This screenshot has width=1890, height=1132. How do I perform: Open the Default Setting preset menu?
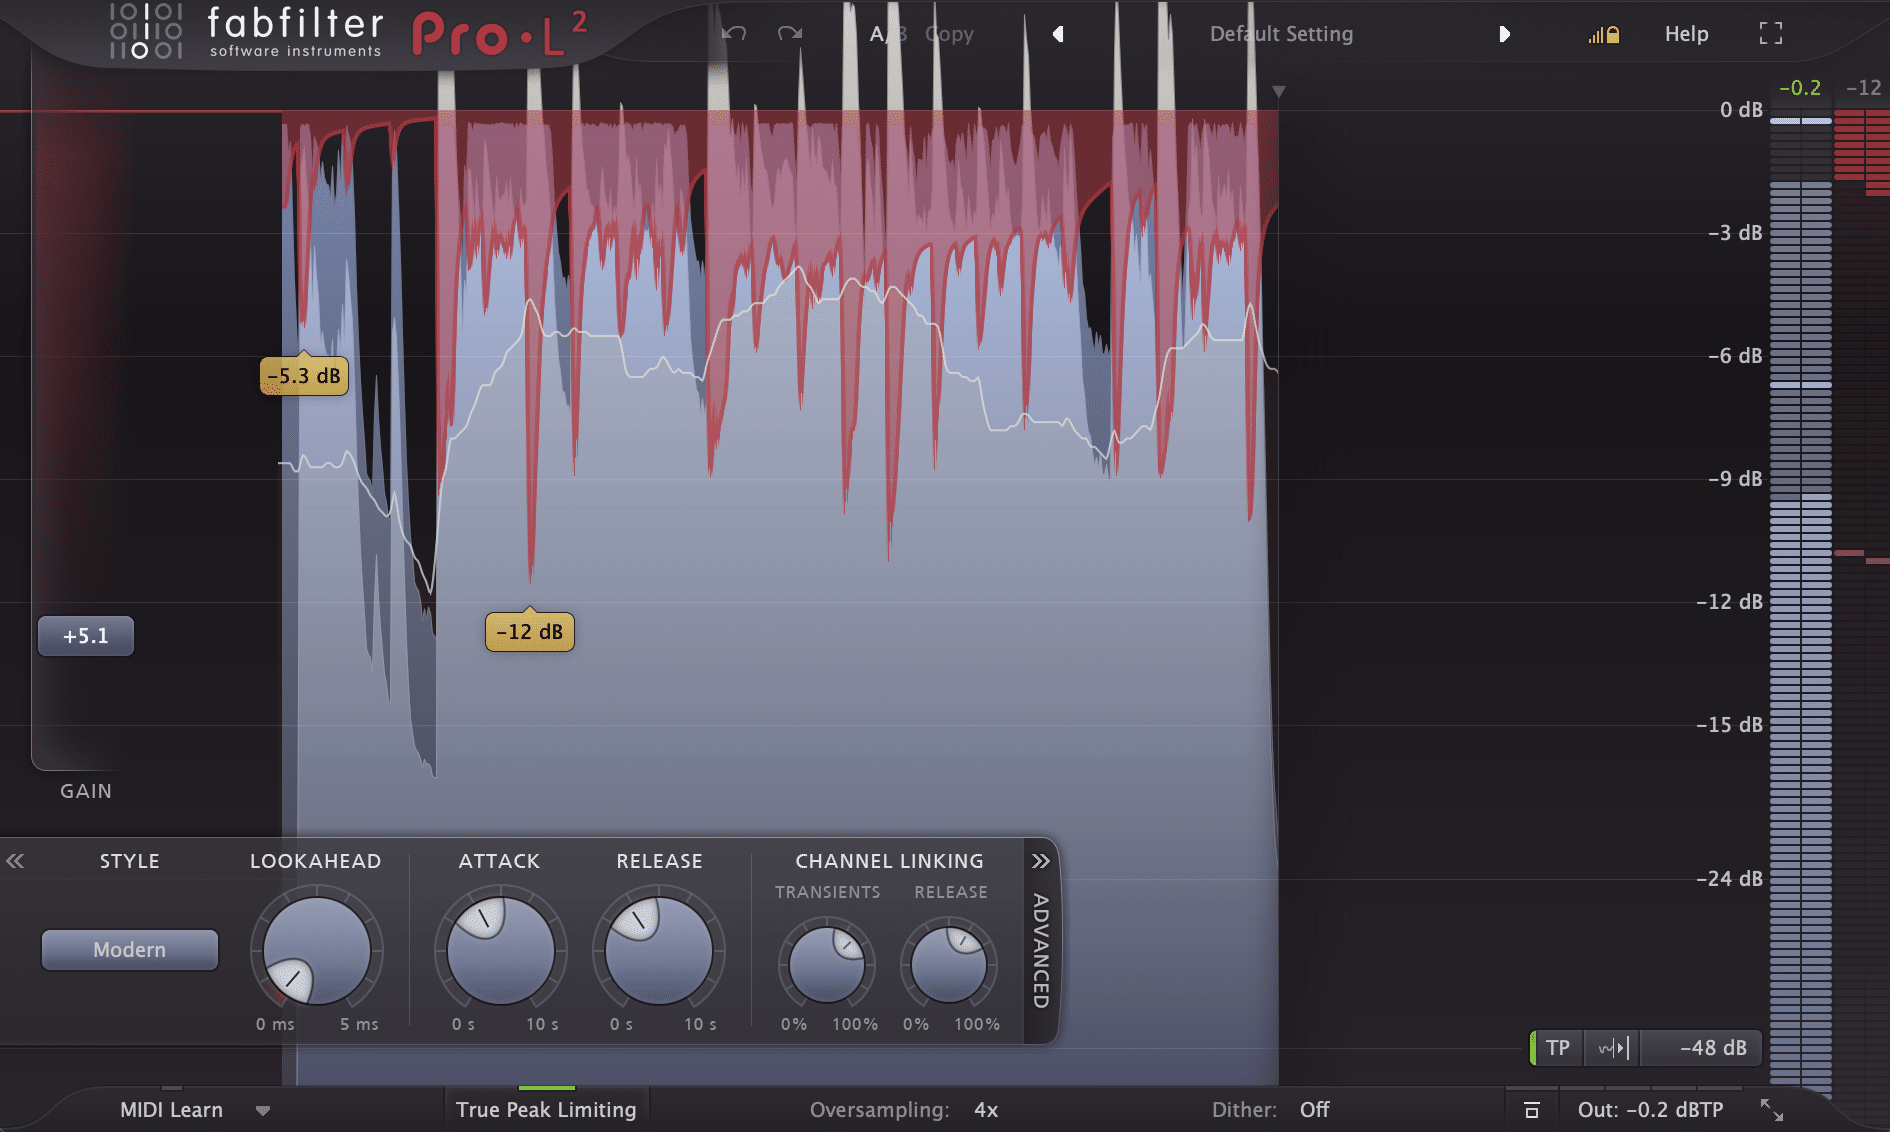(1281, 34)
